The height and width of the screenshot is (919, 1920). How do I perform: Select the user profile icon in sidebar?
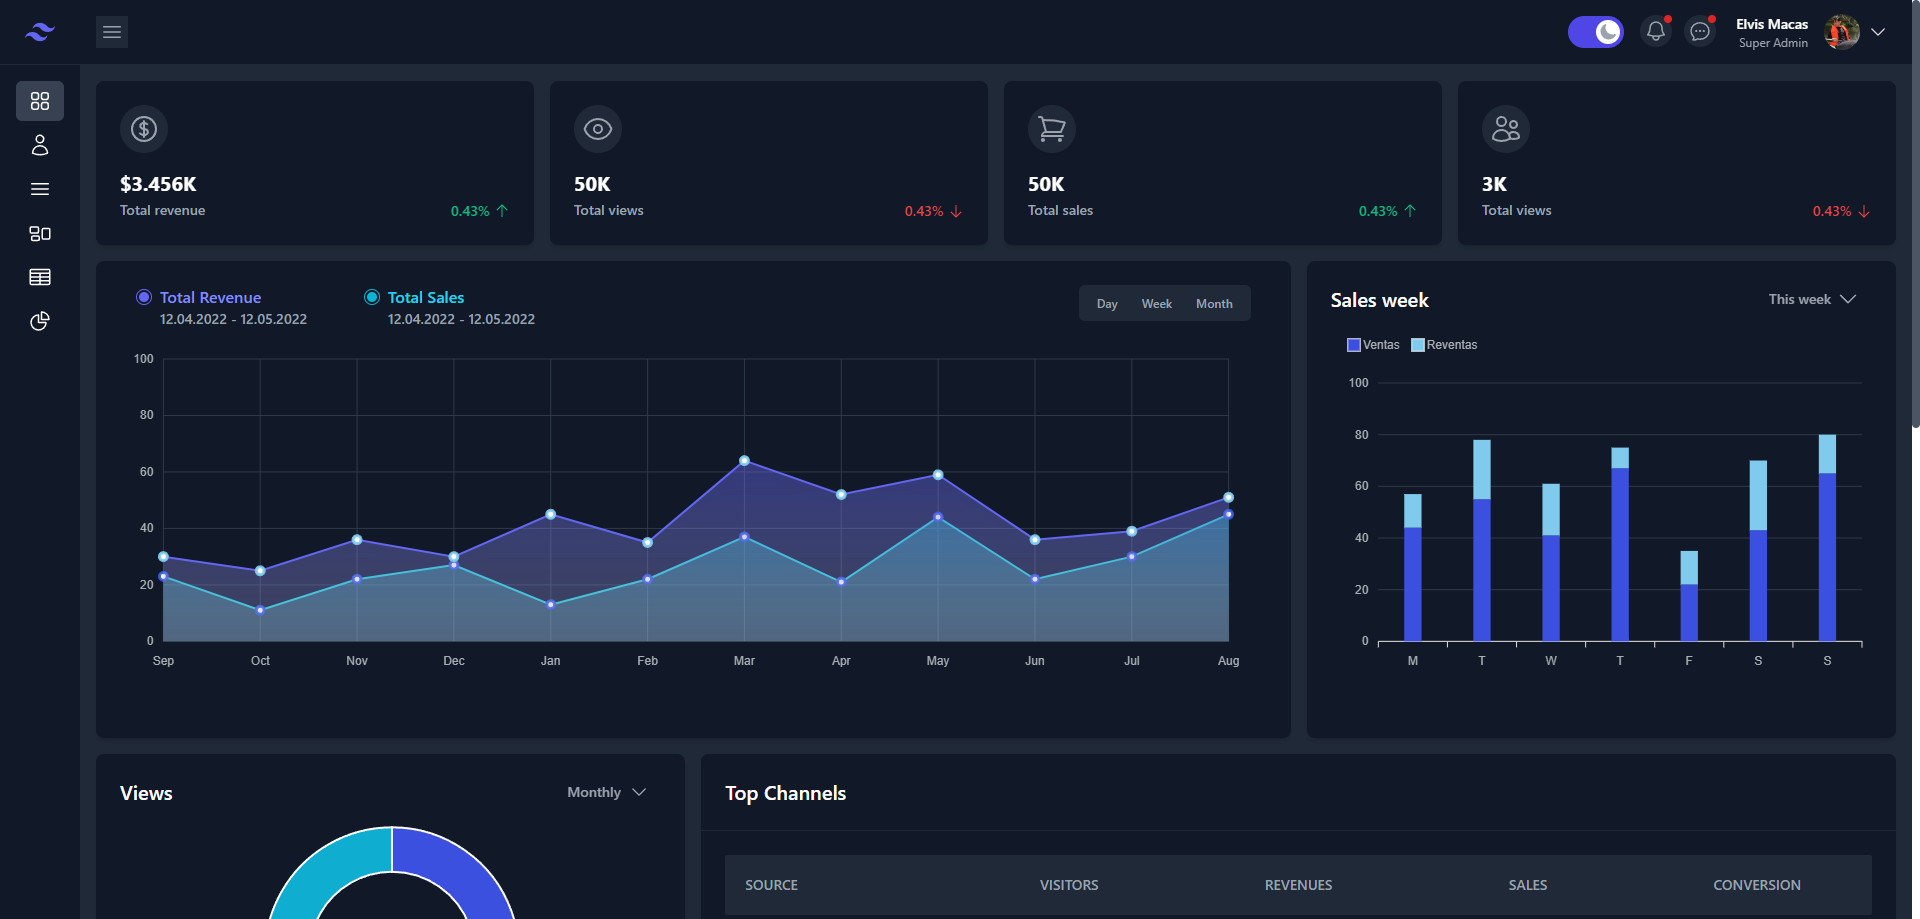(x=40, y=145)
